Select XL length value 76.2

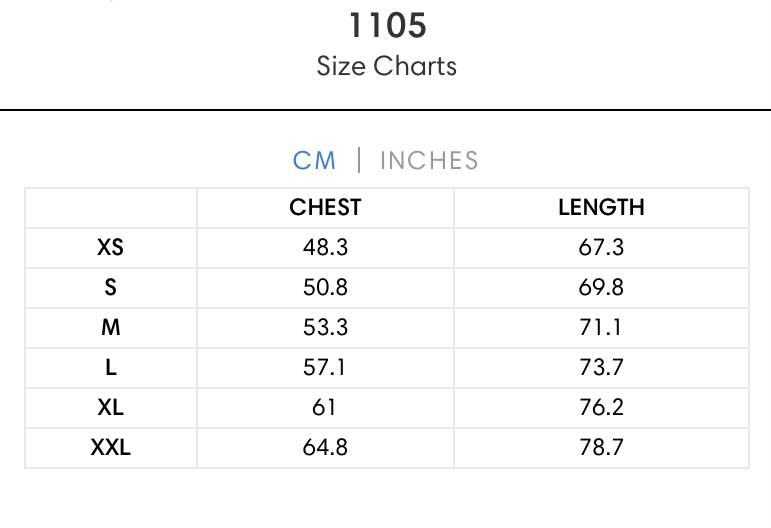pyautogui.click(x=601, y=408)
